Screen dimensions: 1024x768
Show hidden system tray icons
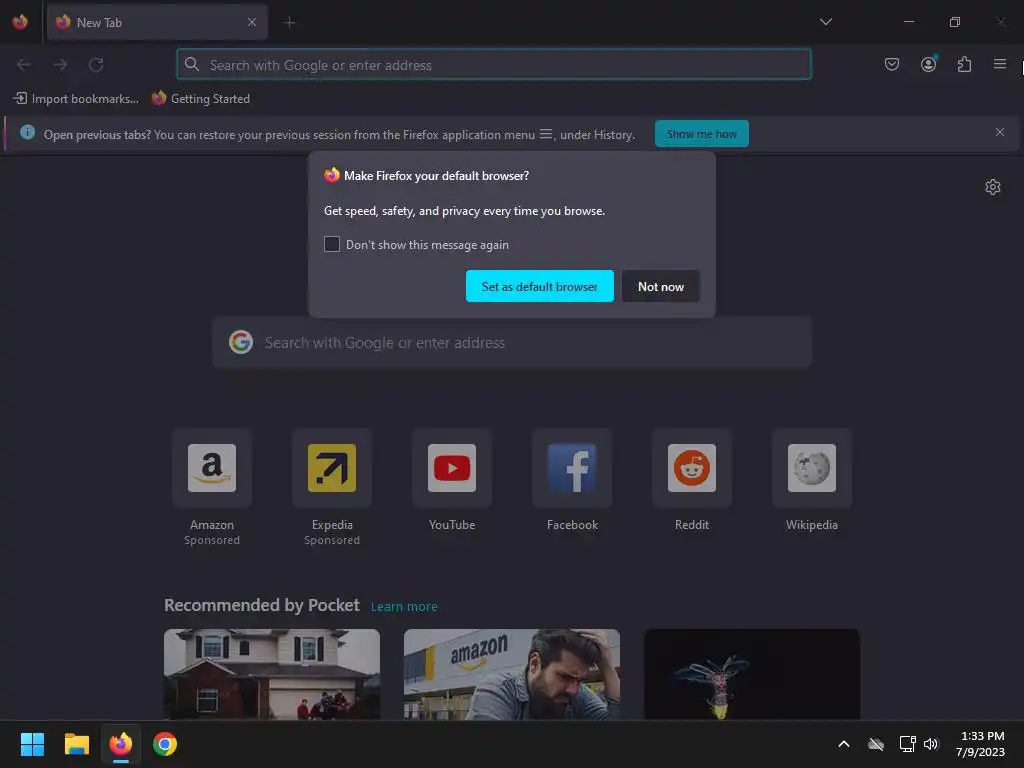844,744
